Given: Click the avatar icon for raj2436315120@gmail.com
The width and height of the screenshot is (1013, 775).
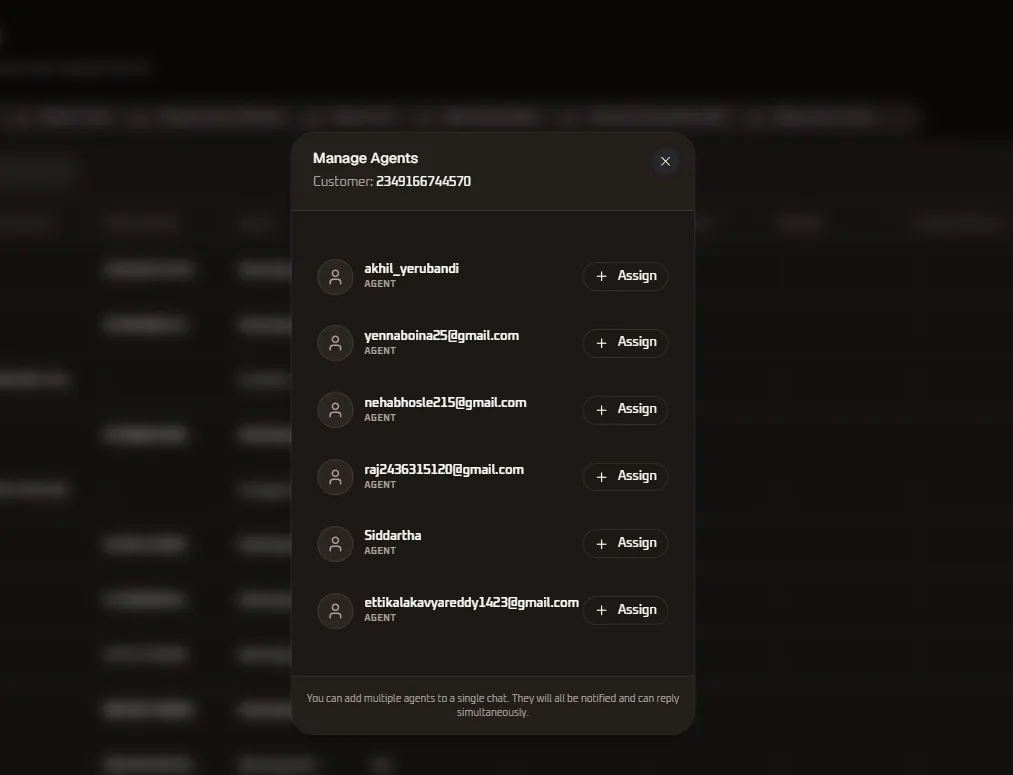Looking at the screenshot, I should coord(335,477).
